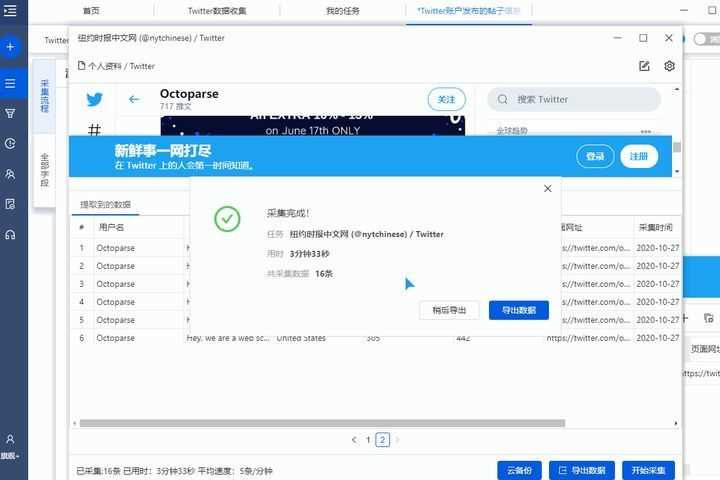Click the 2020-10-27 cell in row 2

coord(658,266)
